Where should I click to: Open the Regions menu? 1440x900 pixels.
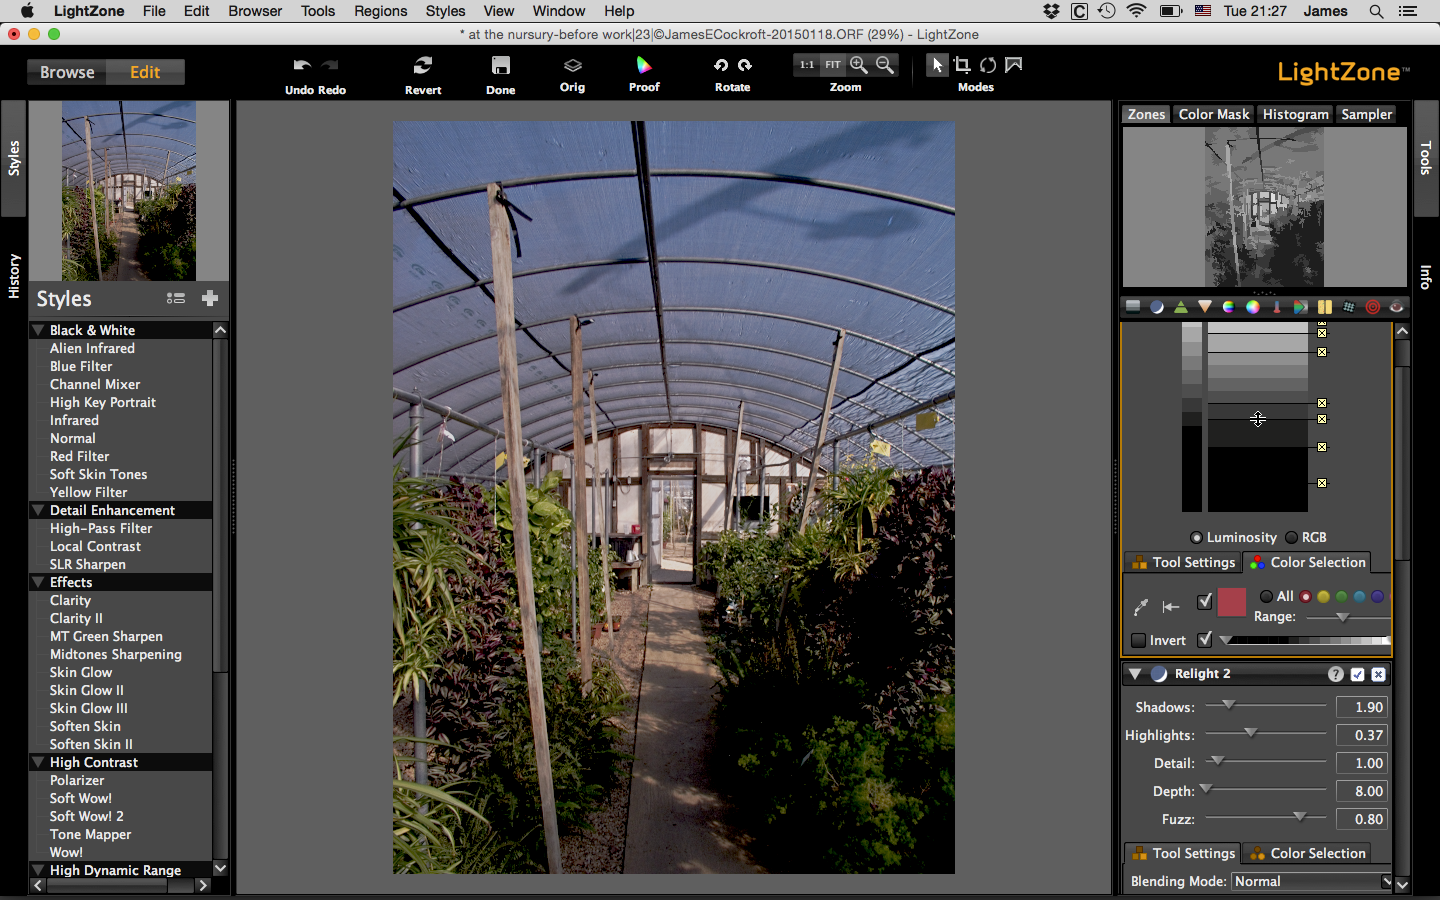point(380,11)
